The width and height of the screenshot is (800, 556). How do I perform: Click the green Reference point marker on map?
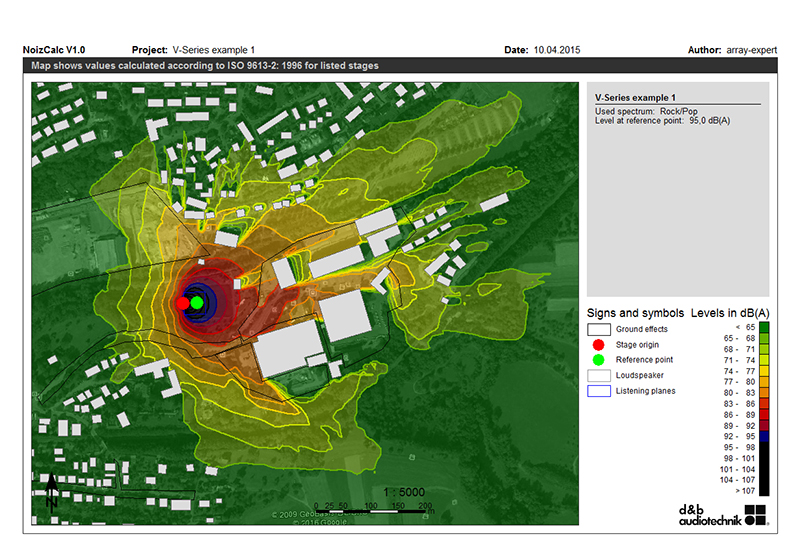(x=197, y=303)
